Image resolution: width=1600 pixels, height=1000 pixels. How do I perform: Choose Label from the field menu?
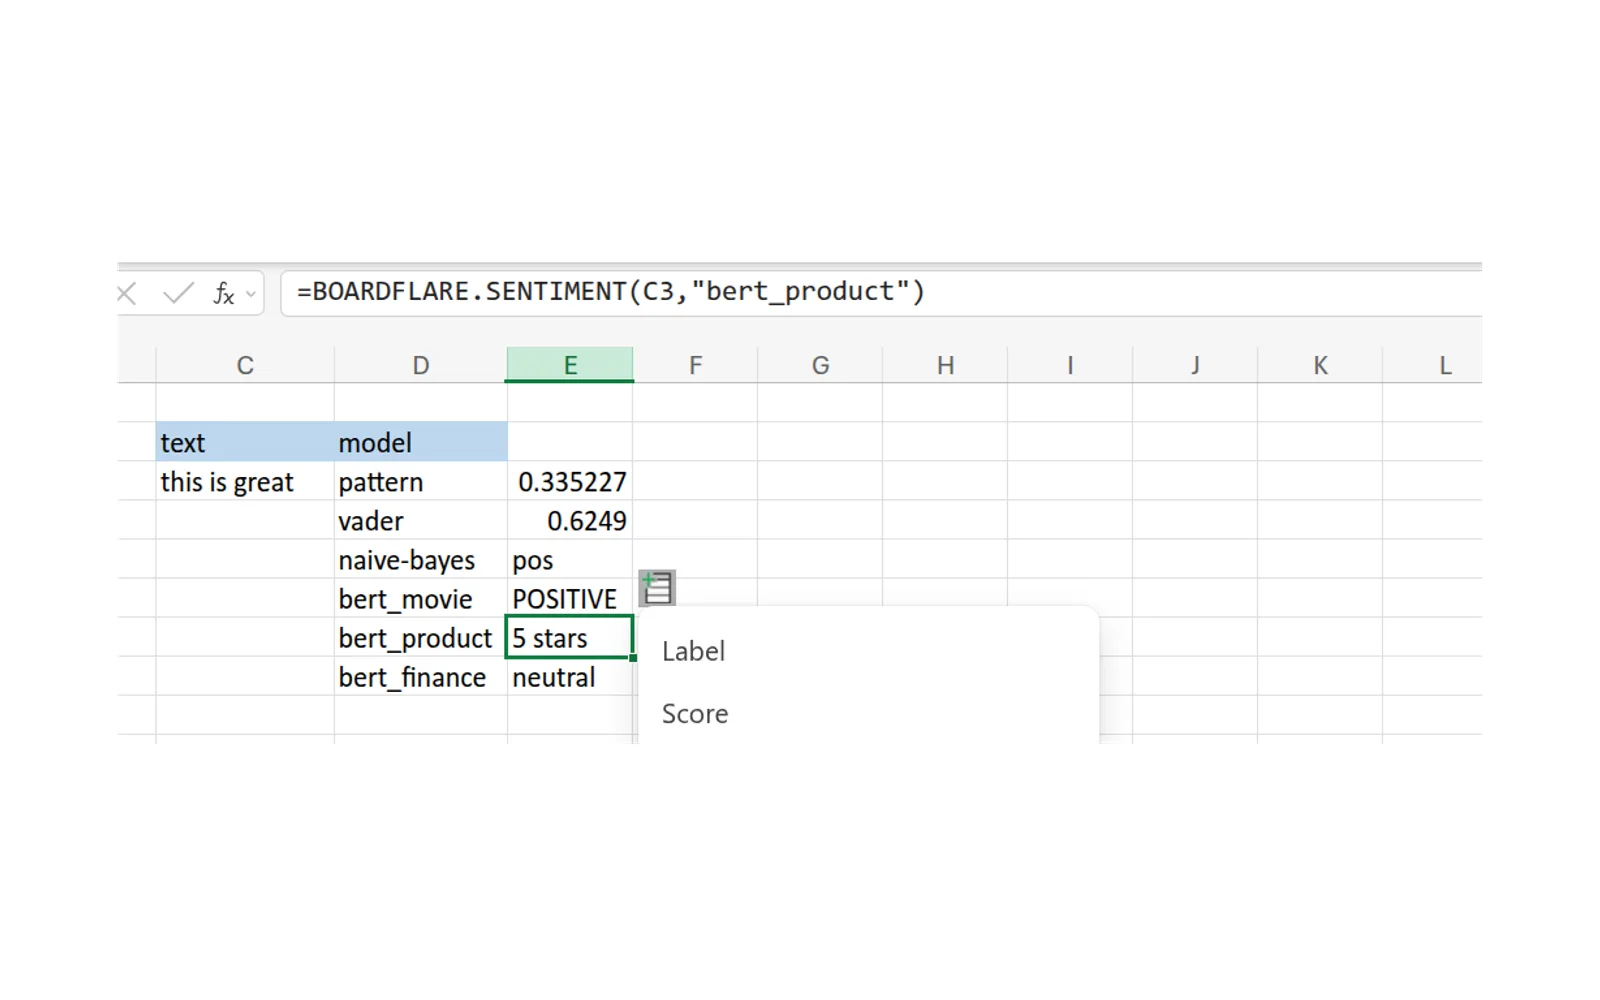(868, 651)
